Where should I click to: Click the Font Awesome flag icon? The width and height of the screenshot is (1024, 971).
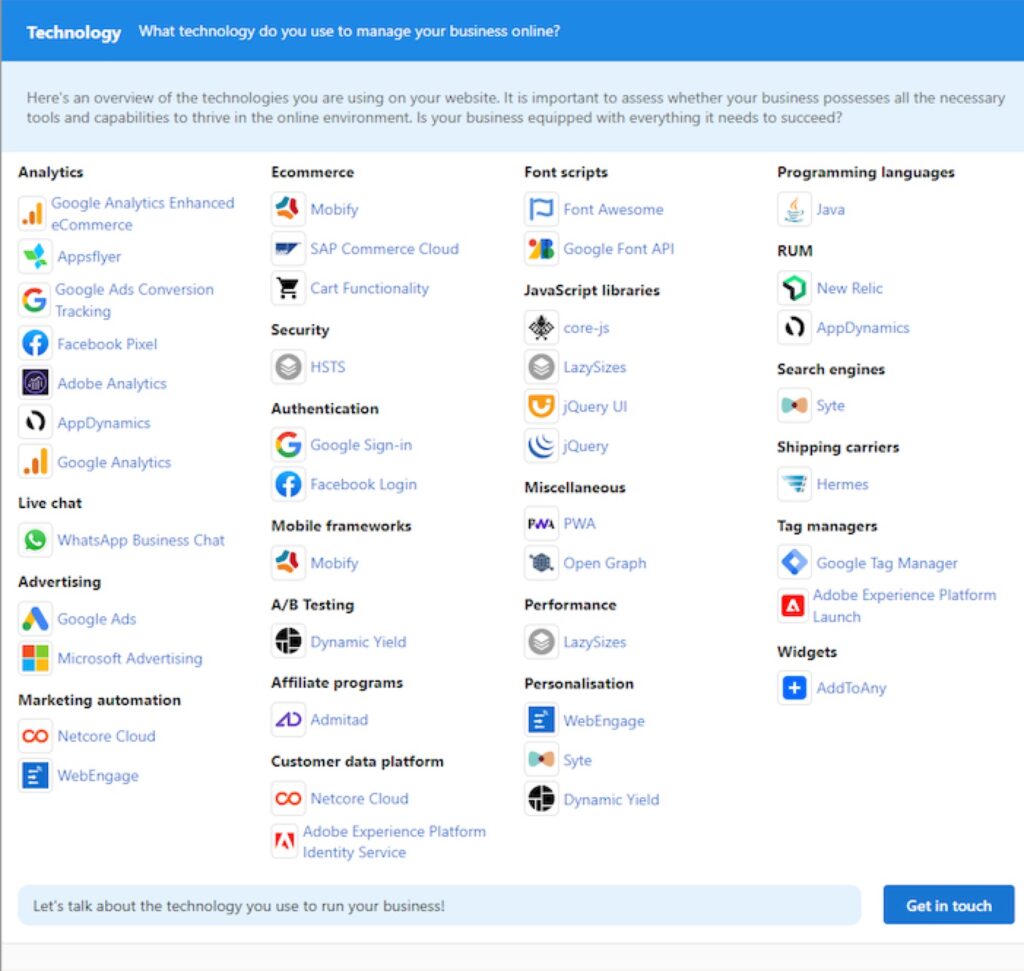click(541, 209)
